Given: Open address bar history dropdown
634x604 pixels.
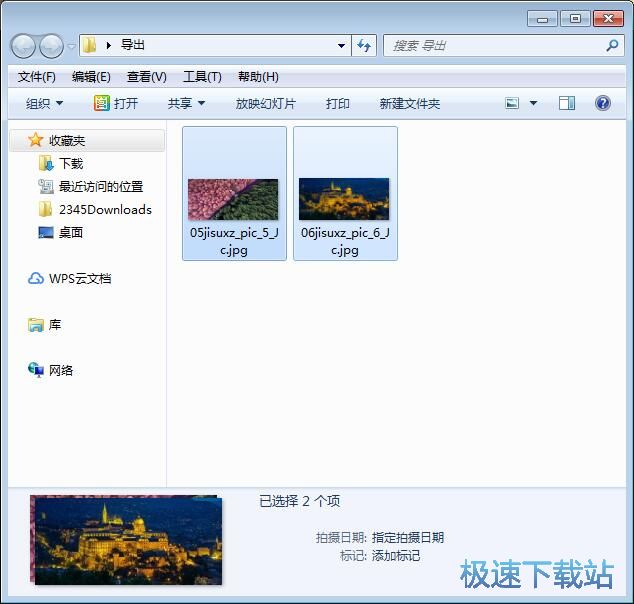Looking at the screenshot, I should 341,46.
